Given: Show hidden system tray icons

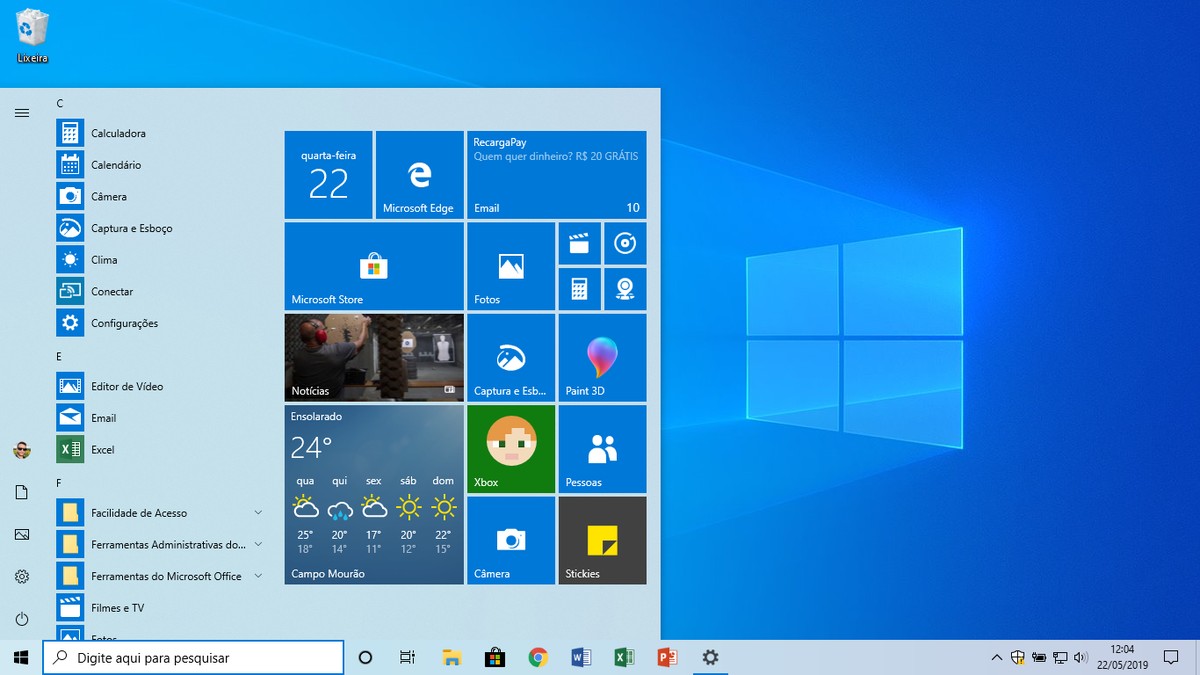Looking at the screenshot, I should (x=996, y=657).
